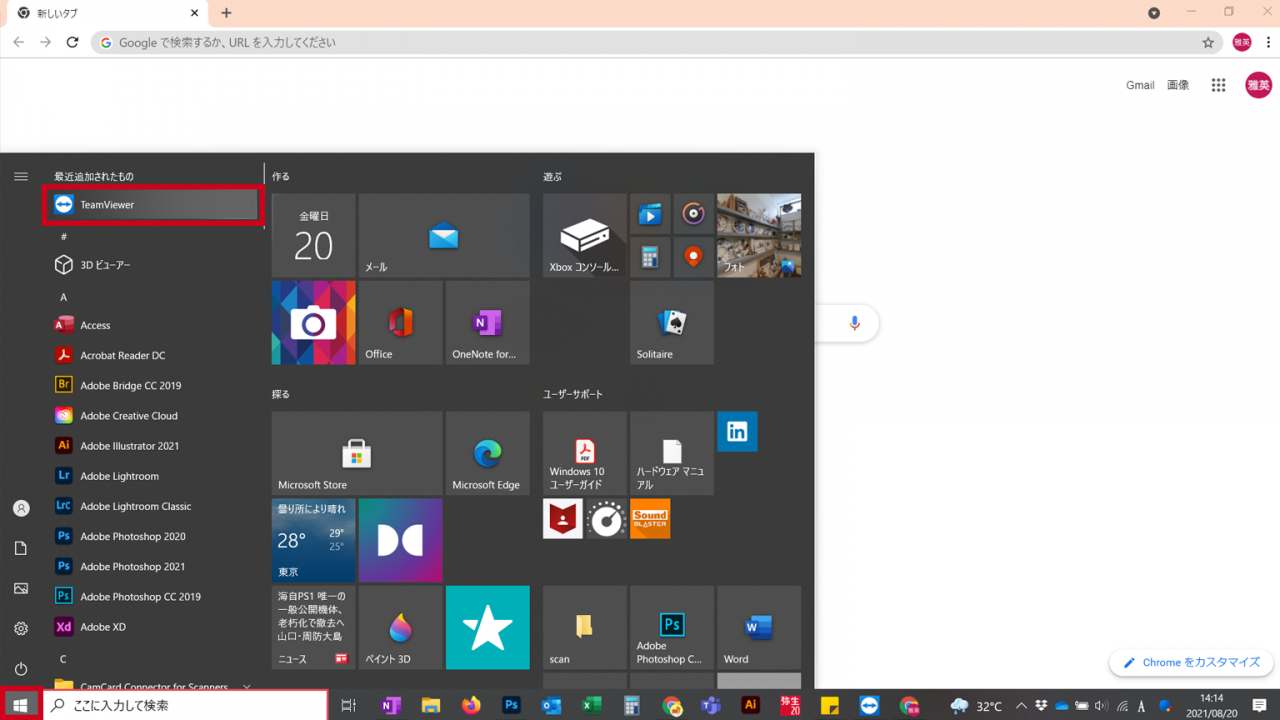Open the Gmail link

[x=1140, y=86]
